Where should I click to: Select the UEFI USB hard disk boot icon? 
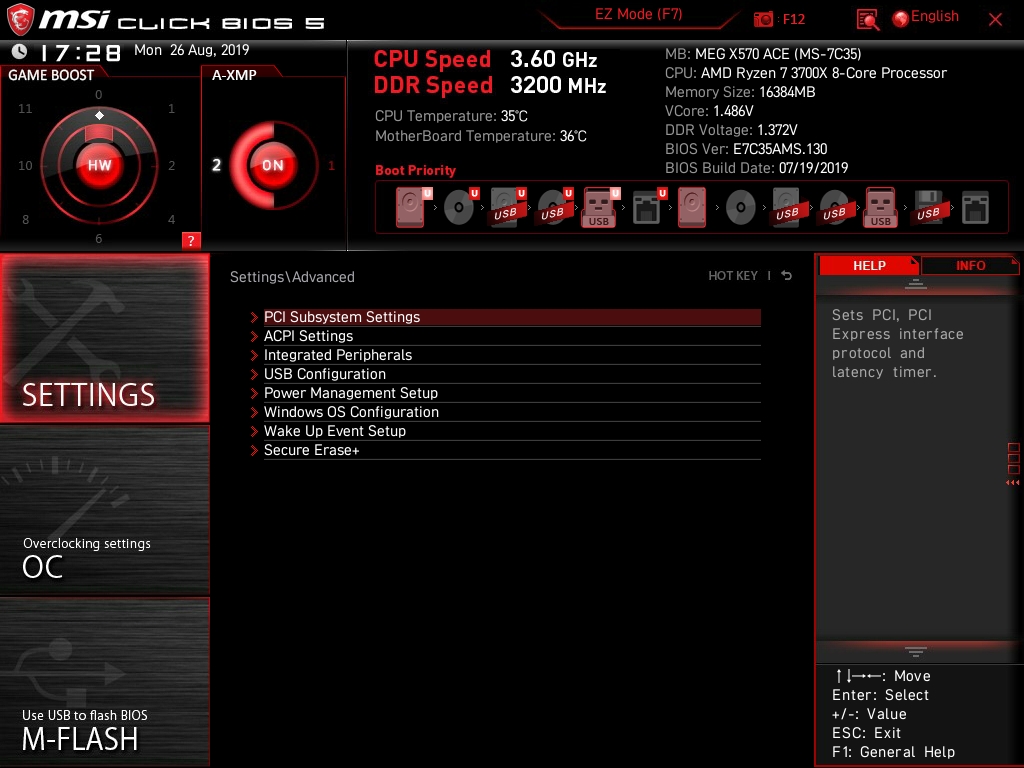point(507,207)
